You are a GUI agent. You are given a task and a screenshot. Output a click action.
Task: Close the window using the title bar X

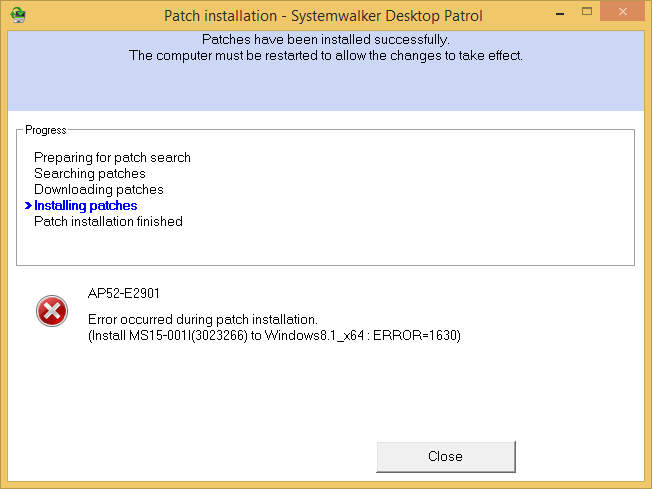(622, 12)
